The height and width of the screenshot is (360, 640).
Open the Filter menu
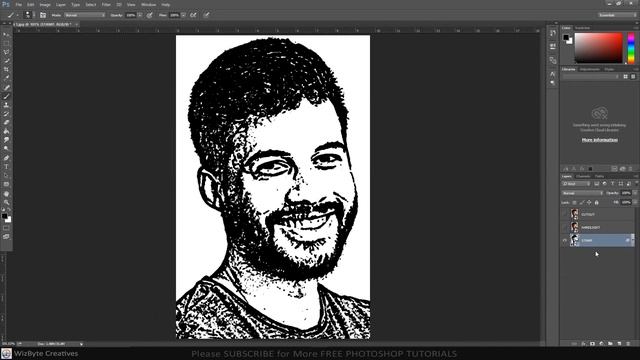(106, 4)
